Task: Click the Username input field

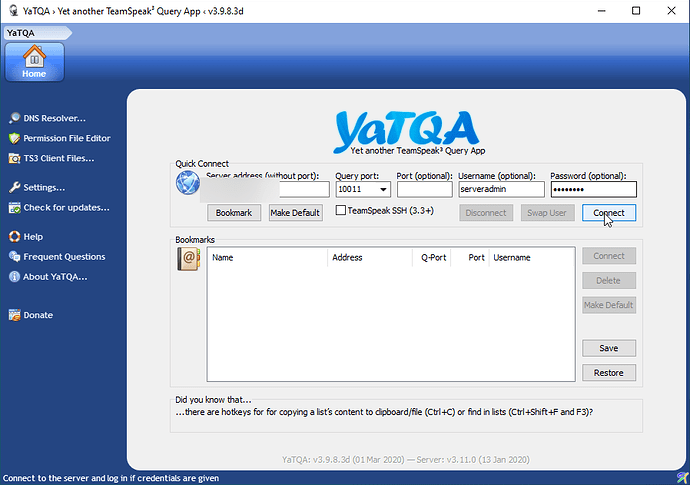Action: click(500, 189)
